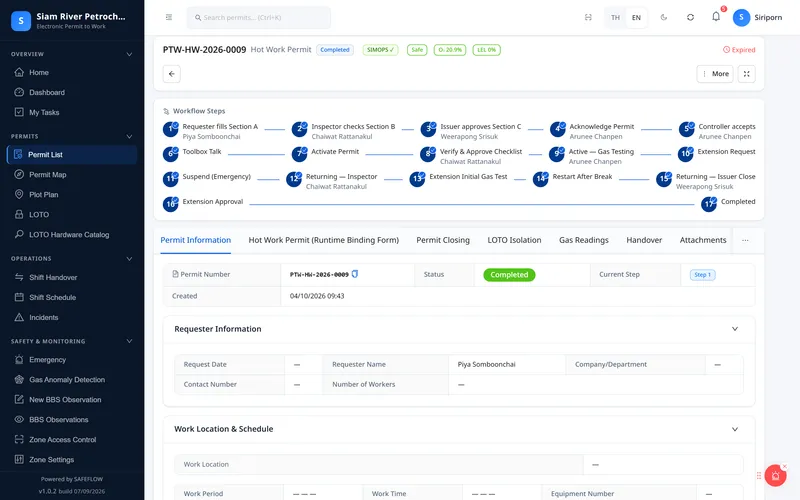800x500 pixels.
Task: Click the Step 1 tag
Action: [703, 274]
